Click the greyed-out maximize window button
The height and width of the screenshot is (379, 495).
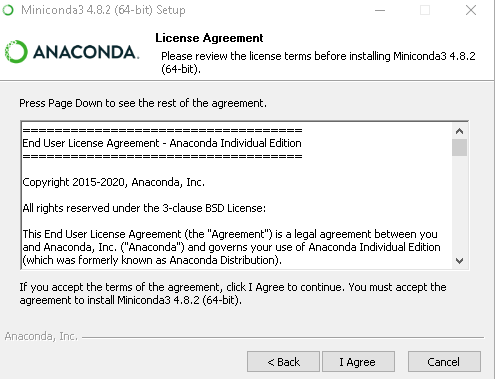[x=425, y=10]
